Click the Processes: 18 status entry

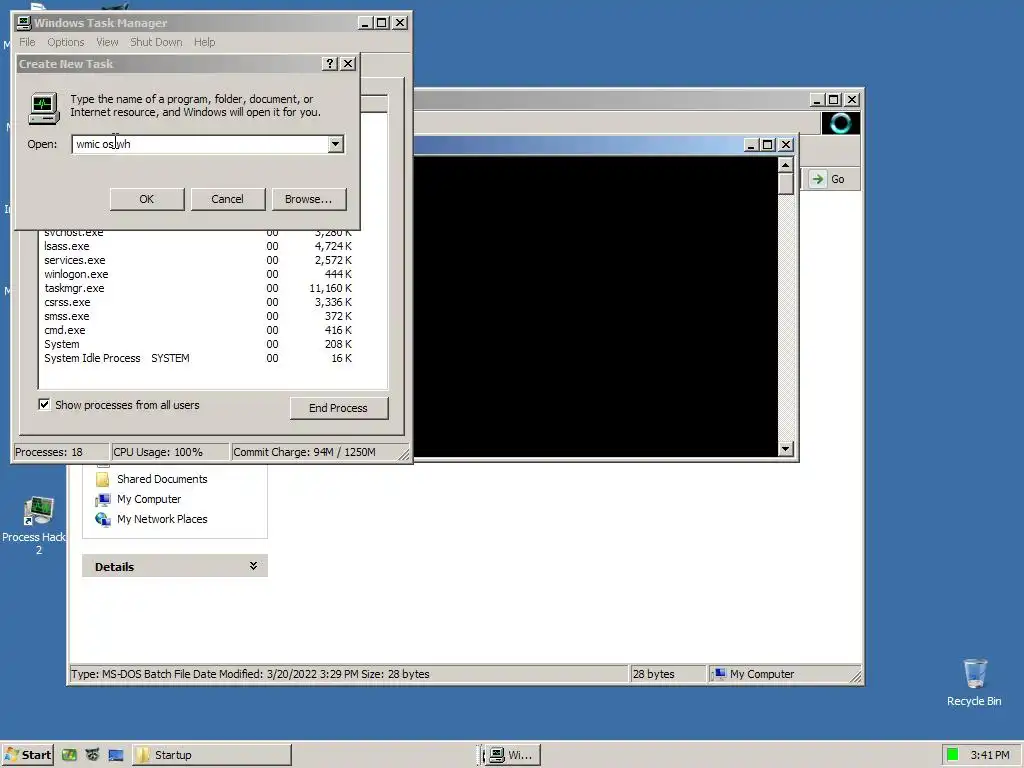[61, 452]
